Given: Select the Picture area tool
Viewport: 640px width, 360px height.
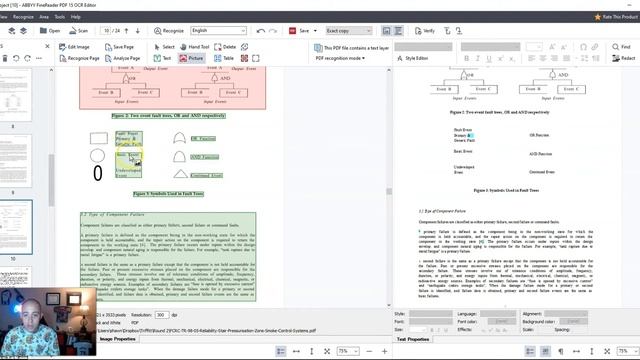Looking at the screenshot, I should pyautogui.click(x=191, y=58).
